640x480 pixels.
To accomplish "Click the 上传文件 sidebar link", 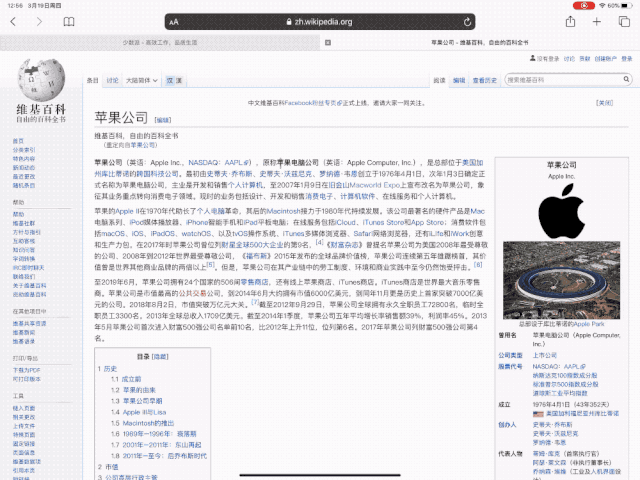I will (x=24, y=426).
